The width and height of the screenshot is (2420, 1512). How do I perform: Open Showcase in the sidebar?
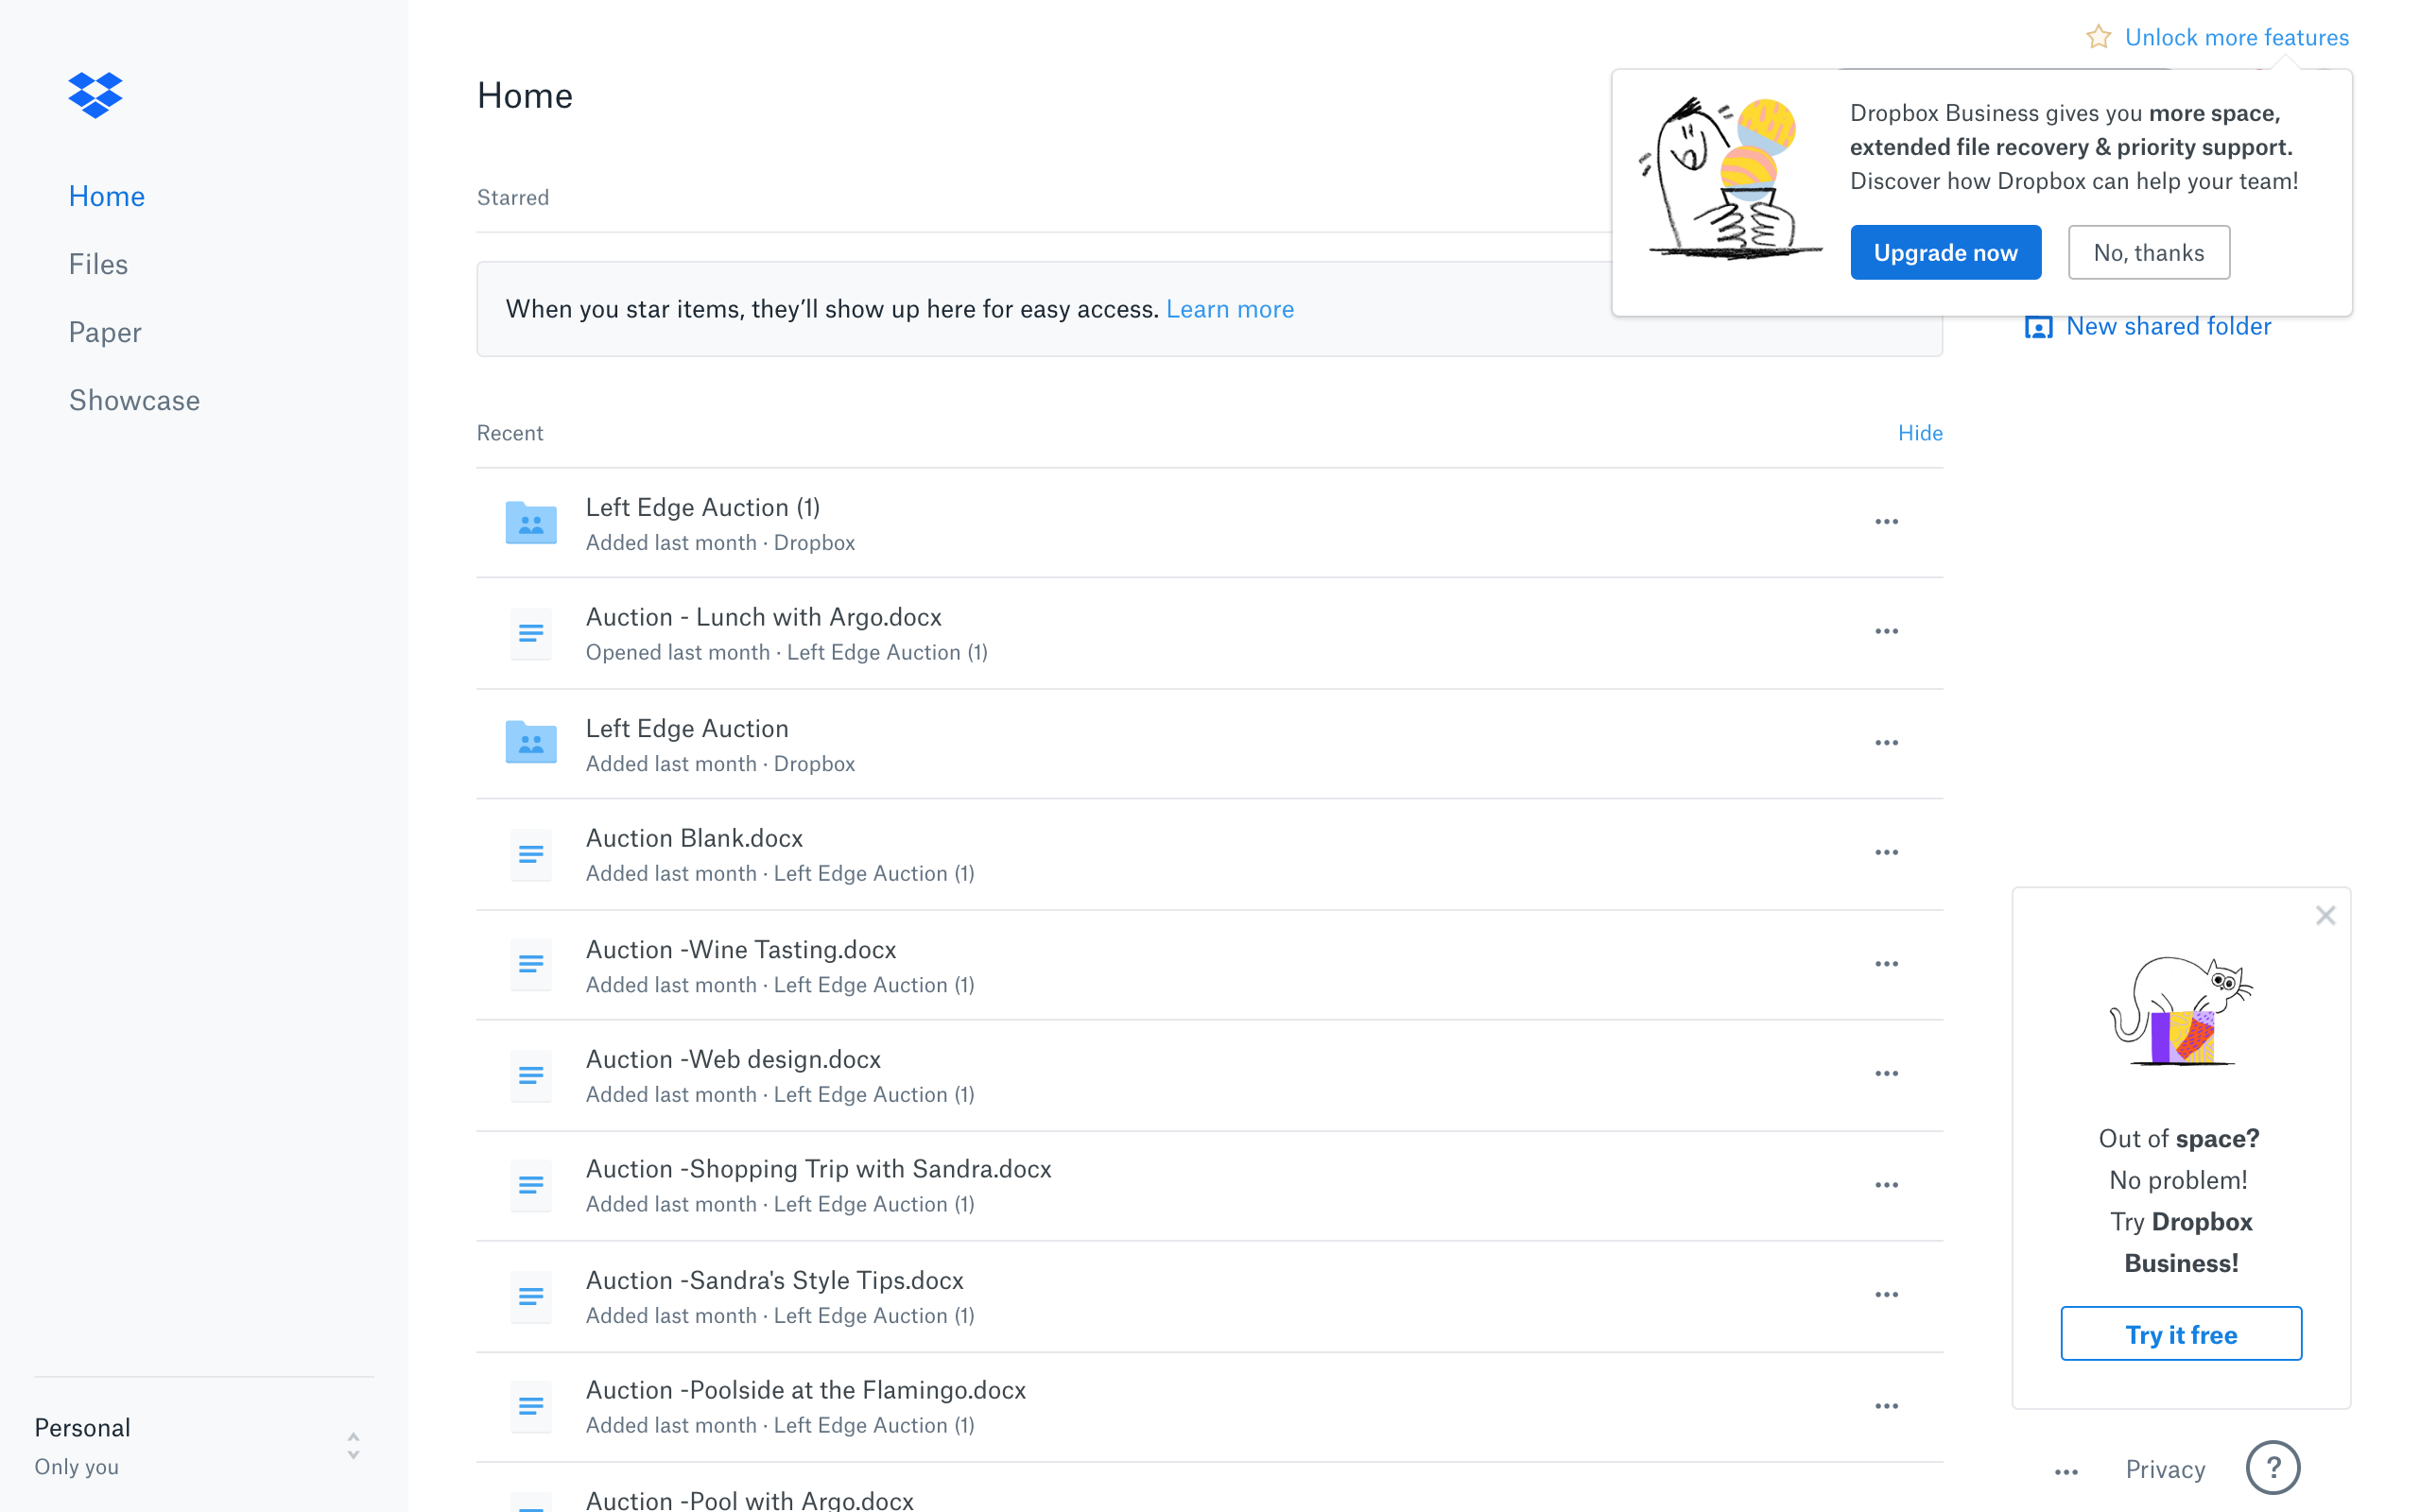134,400
